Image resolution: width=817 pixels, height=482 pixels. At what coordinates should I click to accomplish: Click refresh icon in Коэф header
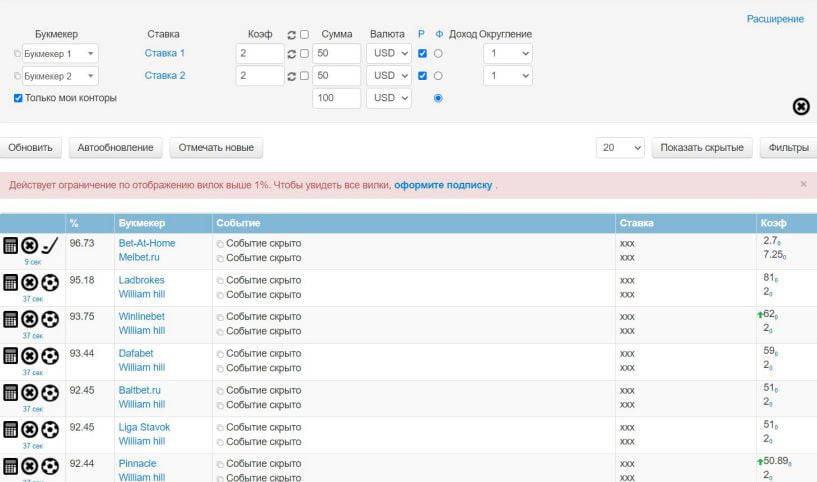[x=292, y=34]
